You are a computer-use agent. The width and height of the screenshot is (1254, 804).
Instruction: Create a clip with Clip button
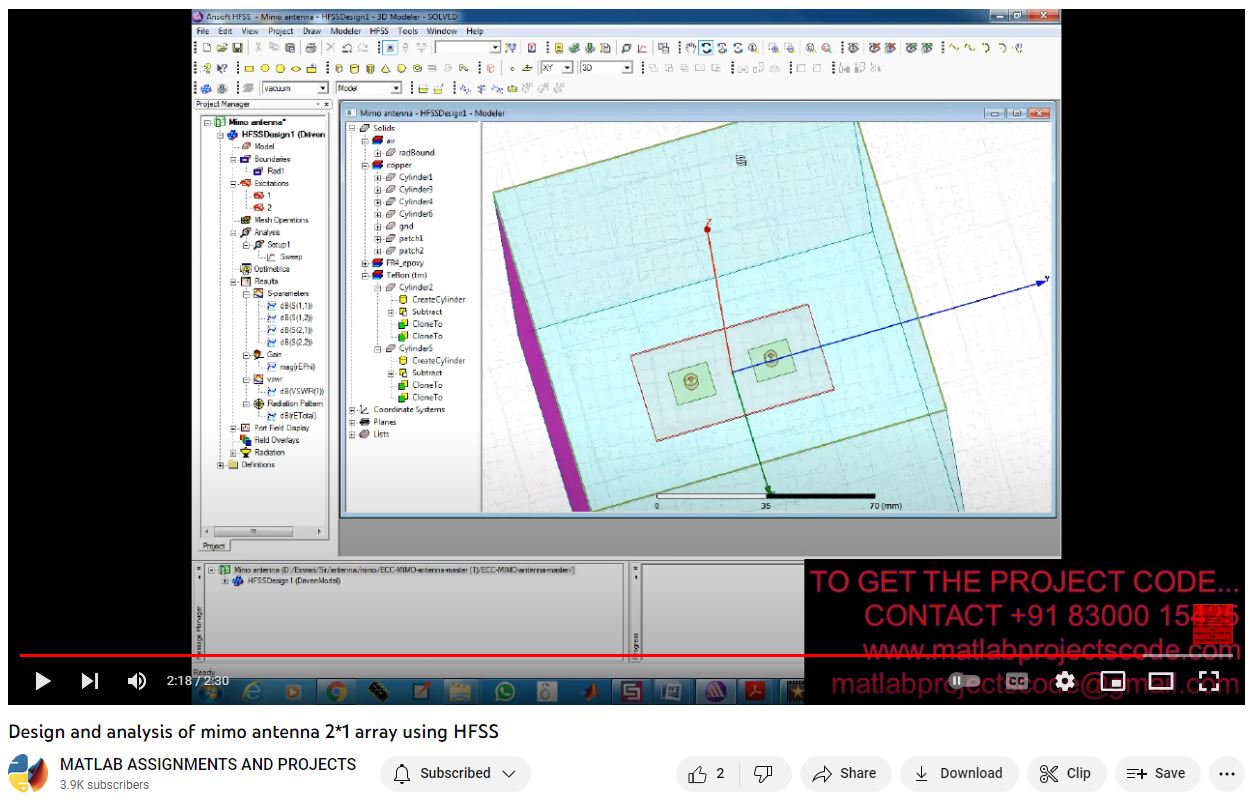pyautogui.click(x=1065, y=773)
